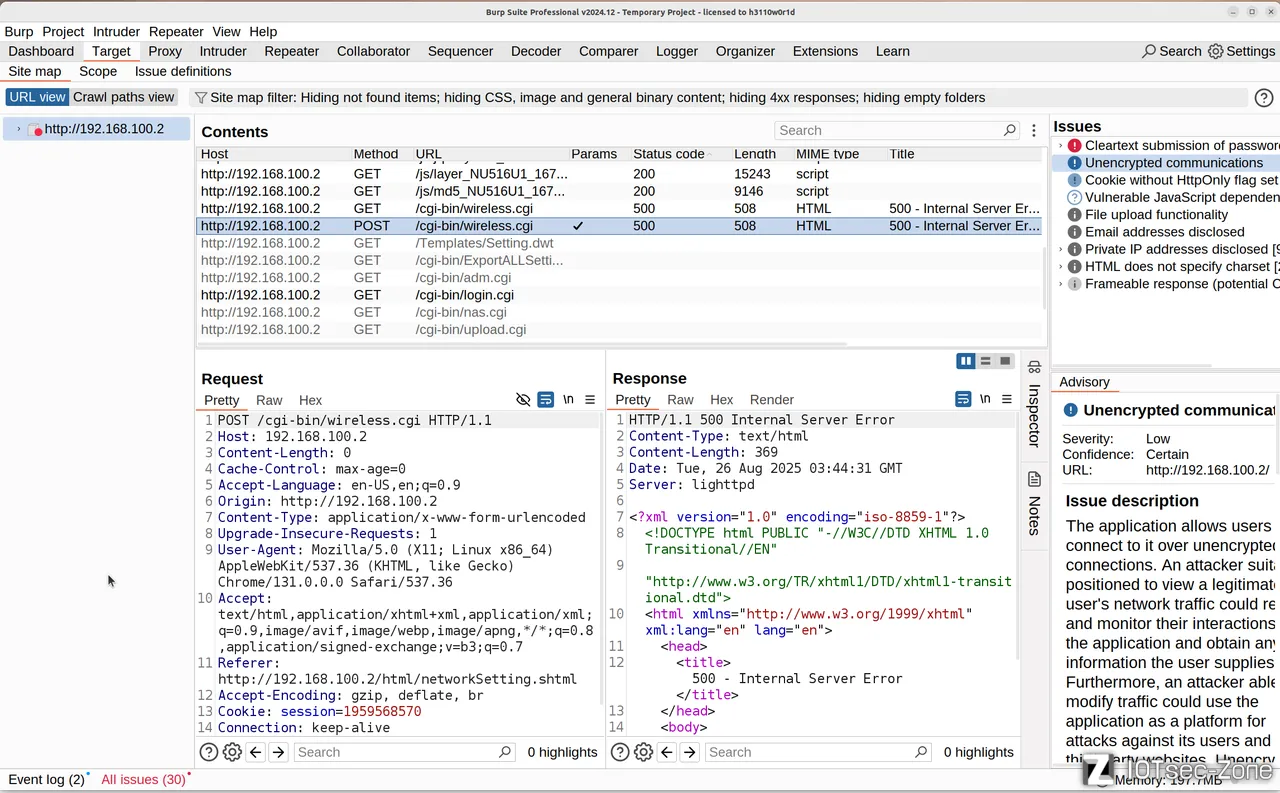Switch Response view to Render tab

pyautogui.click(x=772, y=400)
